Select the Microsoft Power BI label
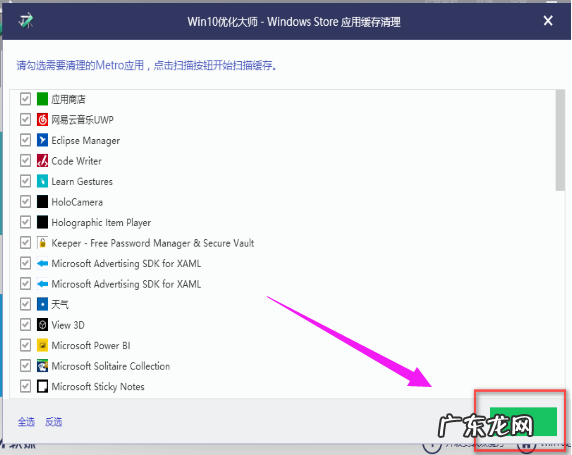The width and height of the screenshot is (572, 455). pos(91,346)
